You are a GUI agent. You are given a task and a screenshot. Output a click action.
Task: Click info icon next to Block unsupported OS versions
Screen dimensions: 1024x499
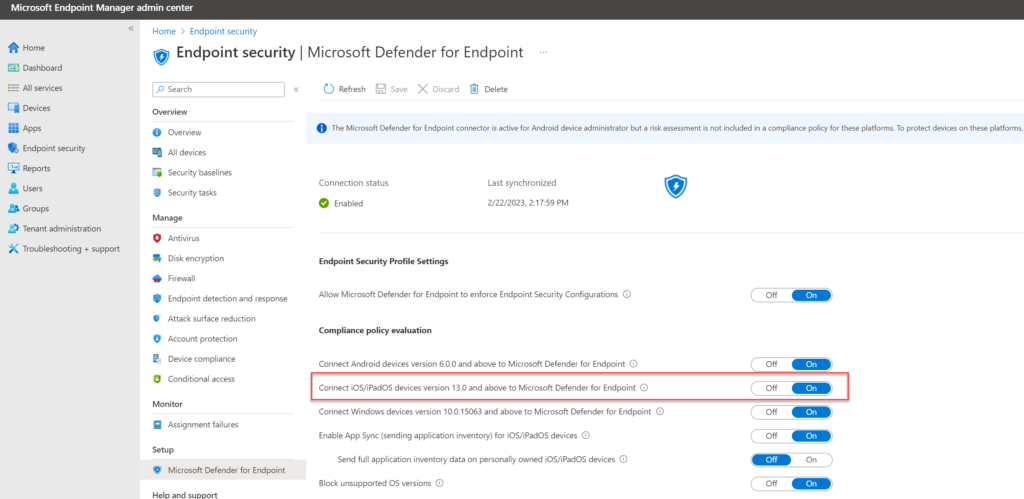tap(440, 483)
